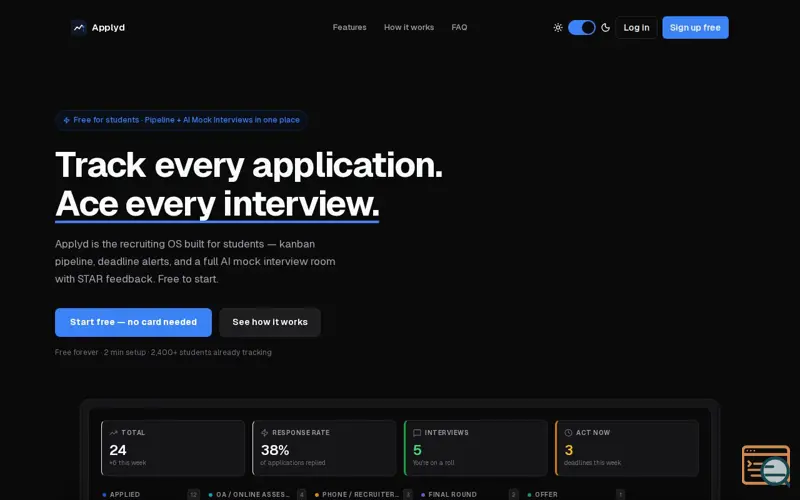Click 'of applications replied' text
The height and width of the screenshot is (500, 800).
(292, 463)
